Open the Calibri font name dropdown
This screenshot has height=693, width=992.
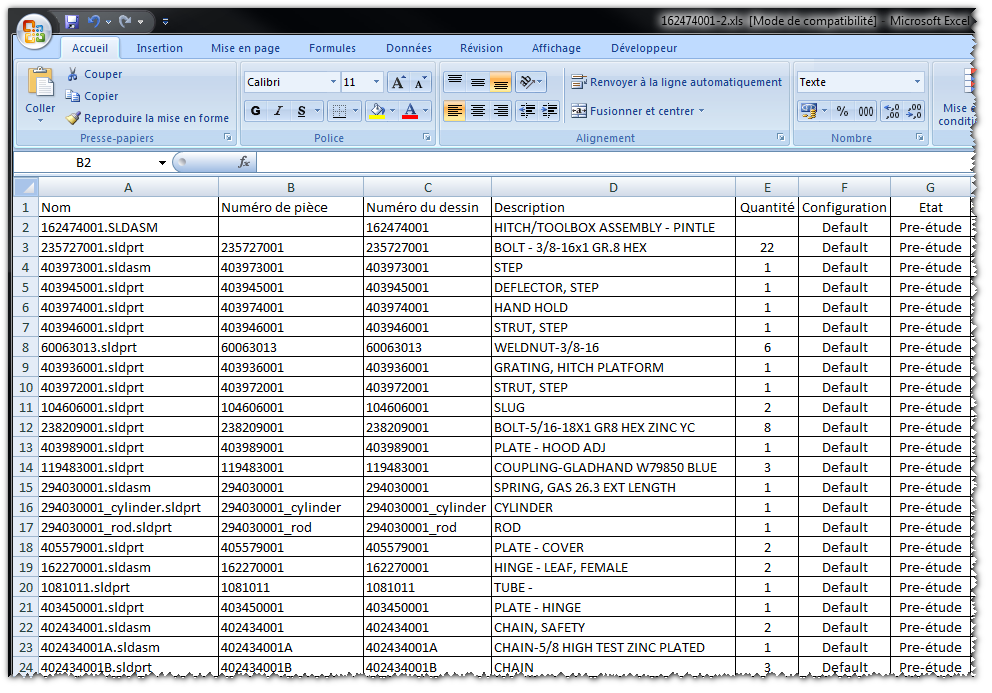(x=333, y=83)
